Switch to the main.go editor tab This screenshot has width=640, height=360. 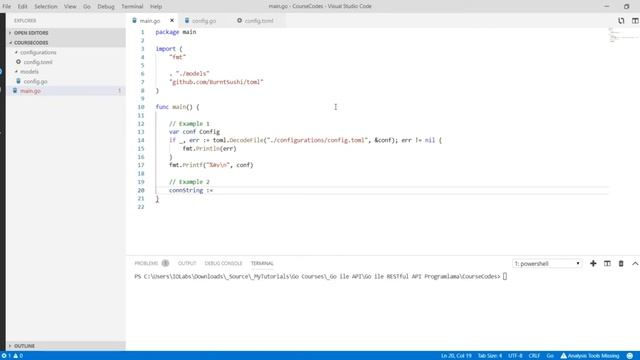(x=149, y=21)
